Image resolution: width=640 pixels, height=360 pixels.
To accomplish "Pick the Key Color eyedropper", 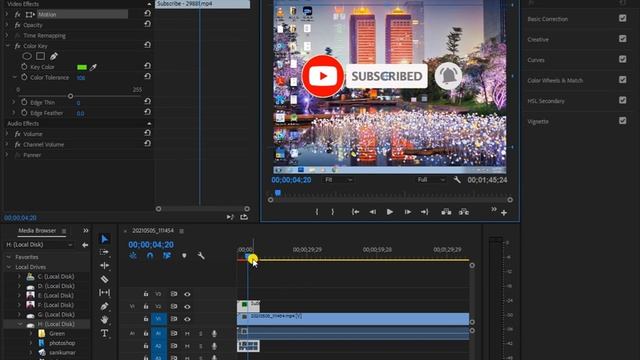I will coord(93,67).
